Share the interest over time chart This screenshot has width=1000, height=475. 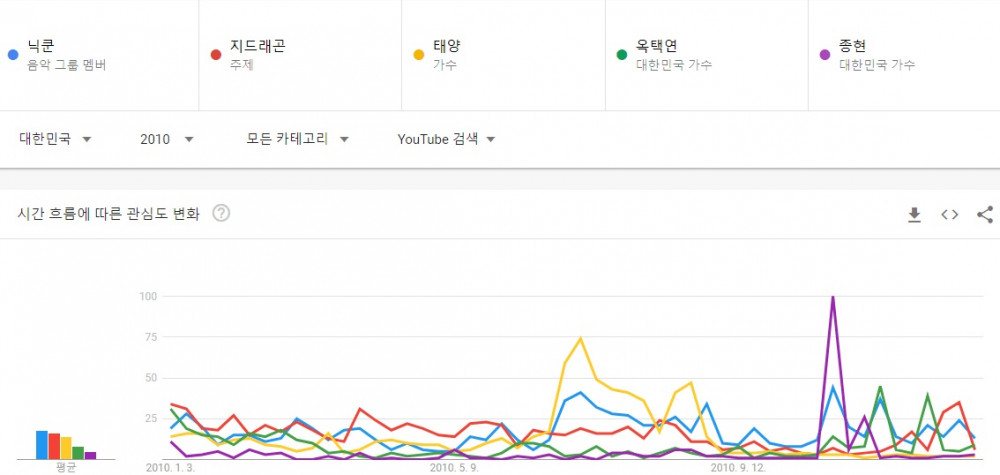[x=985, y=215]
